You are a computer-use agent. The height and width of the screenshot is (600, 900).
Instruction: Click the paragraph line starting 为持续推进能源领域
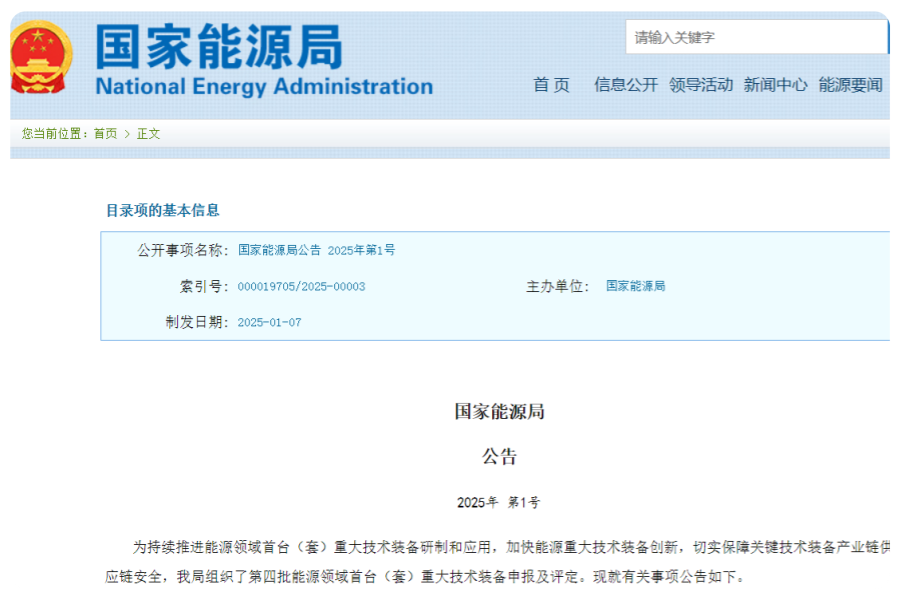(511, 547)
